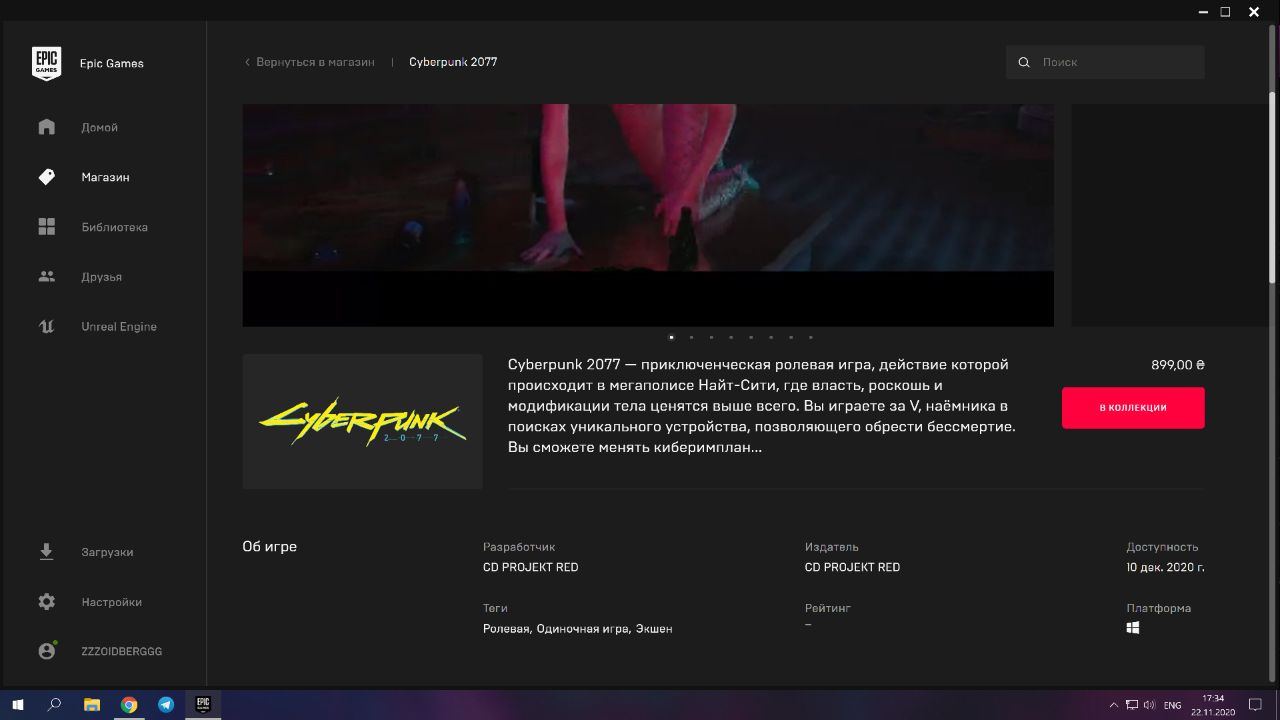Click release date 10 дек. 2020 г.
This screenshot has width=1280, height=720.
1165,567
